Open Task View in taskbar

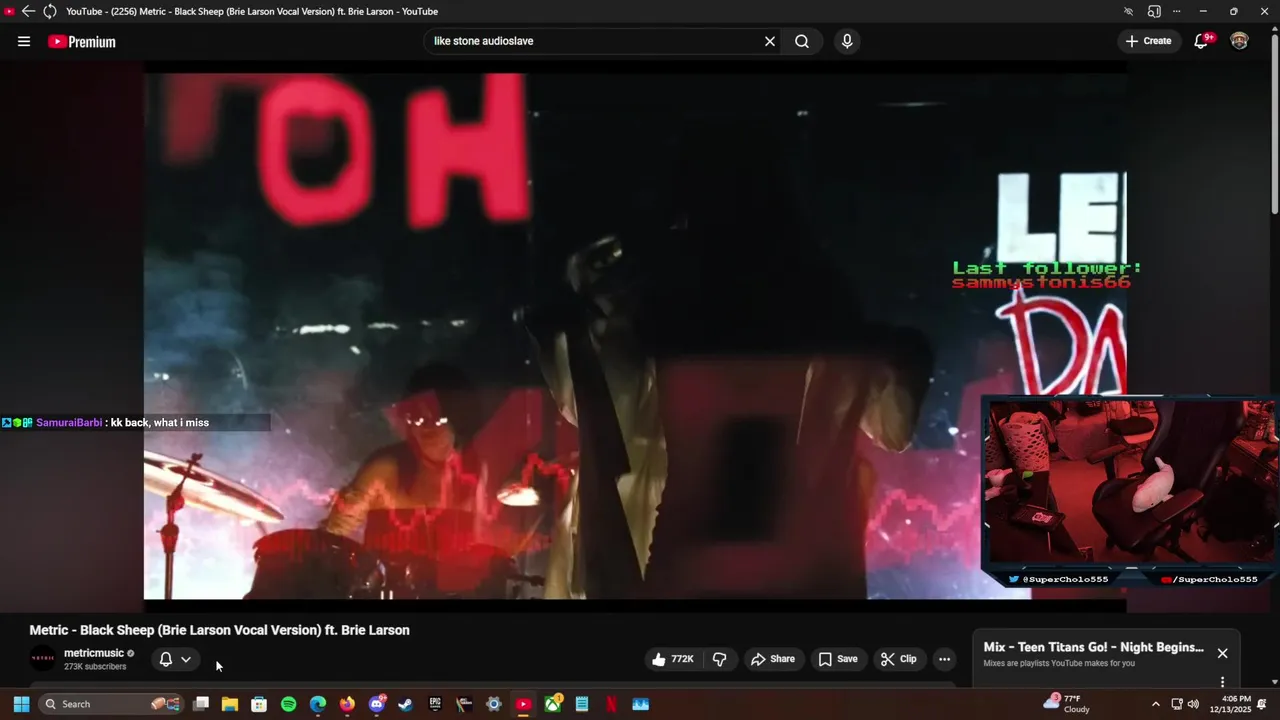point(201,704)
